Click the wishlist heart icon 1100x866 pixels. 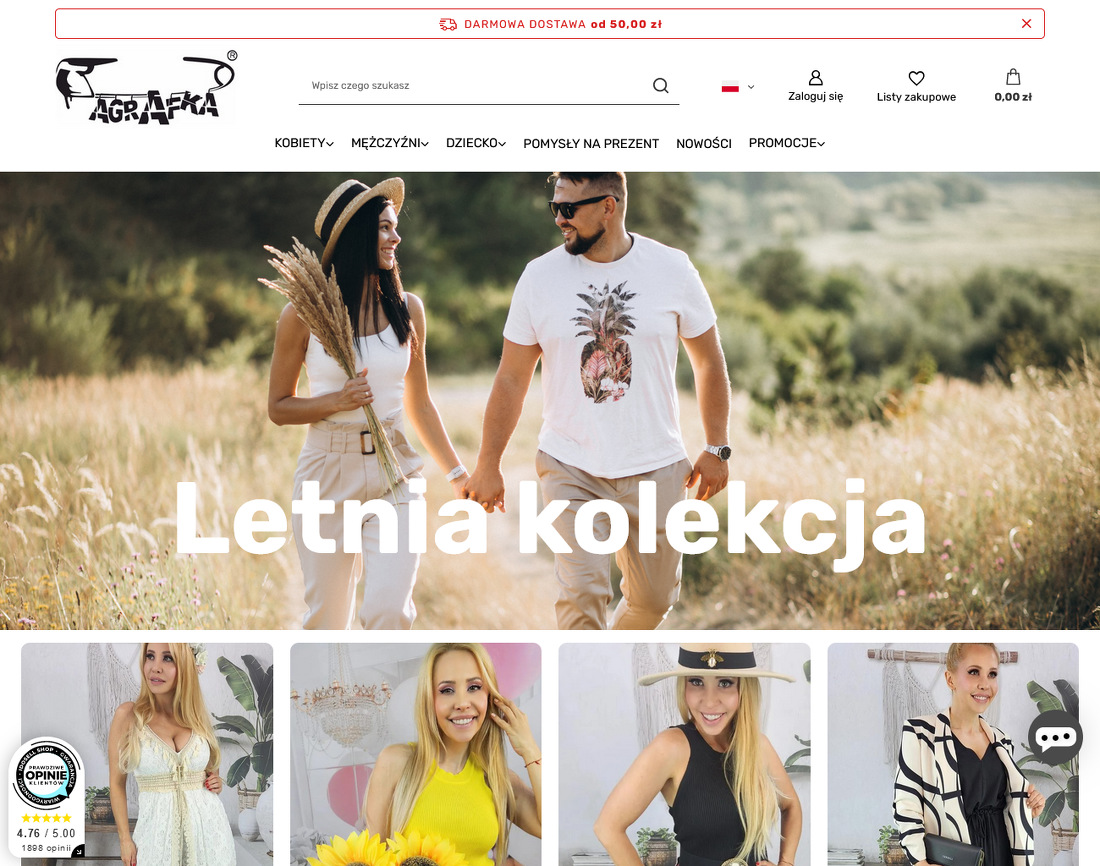coord(916,78)
